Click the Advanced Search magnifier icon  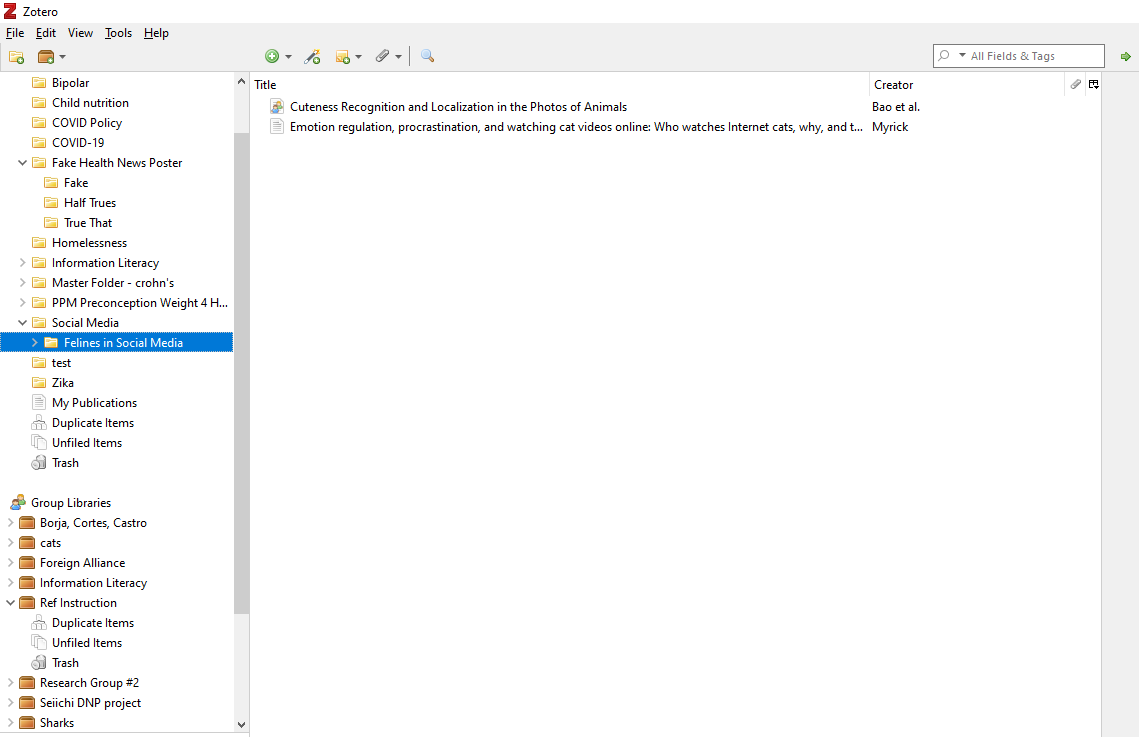click(427, 56)
